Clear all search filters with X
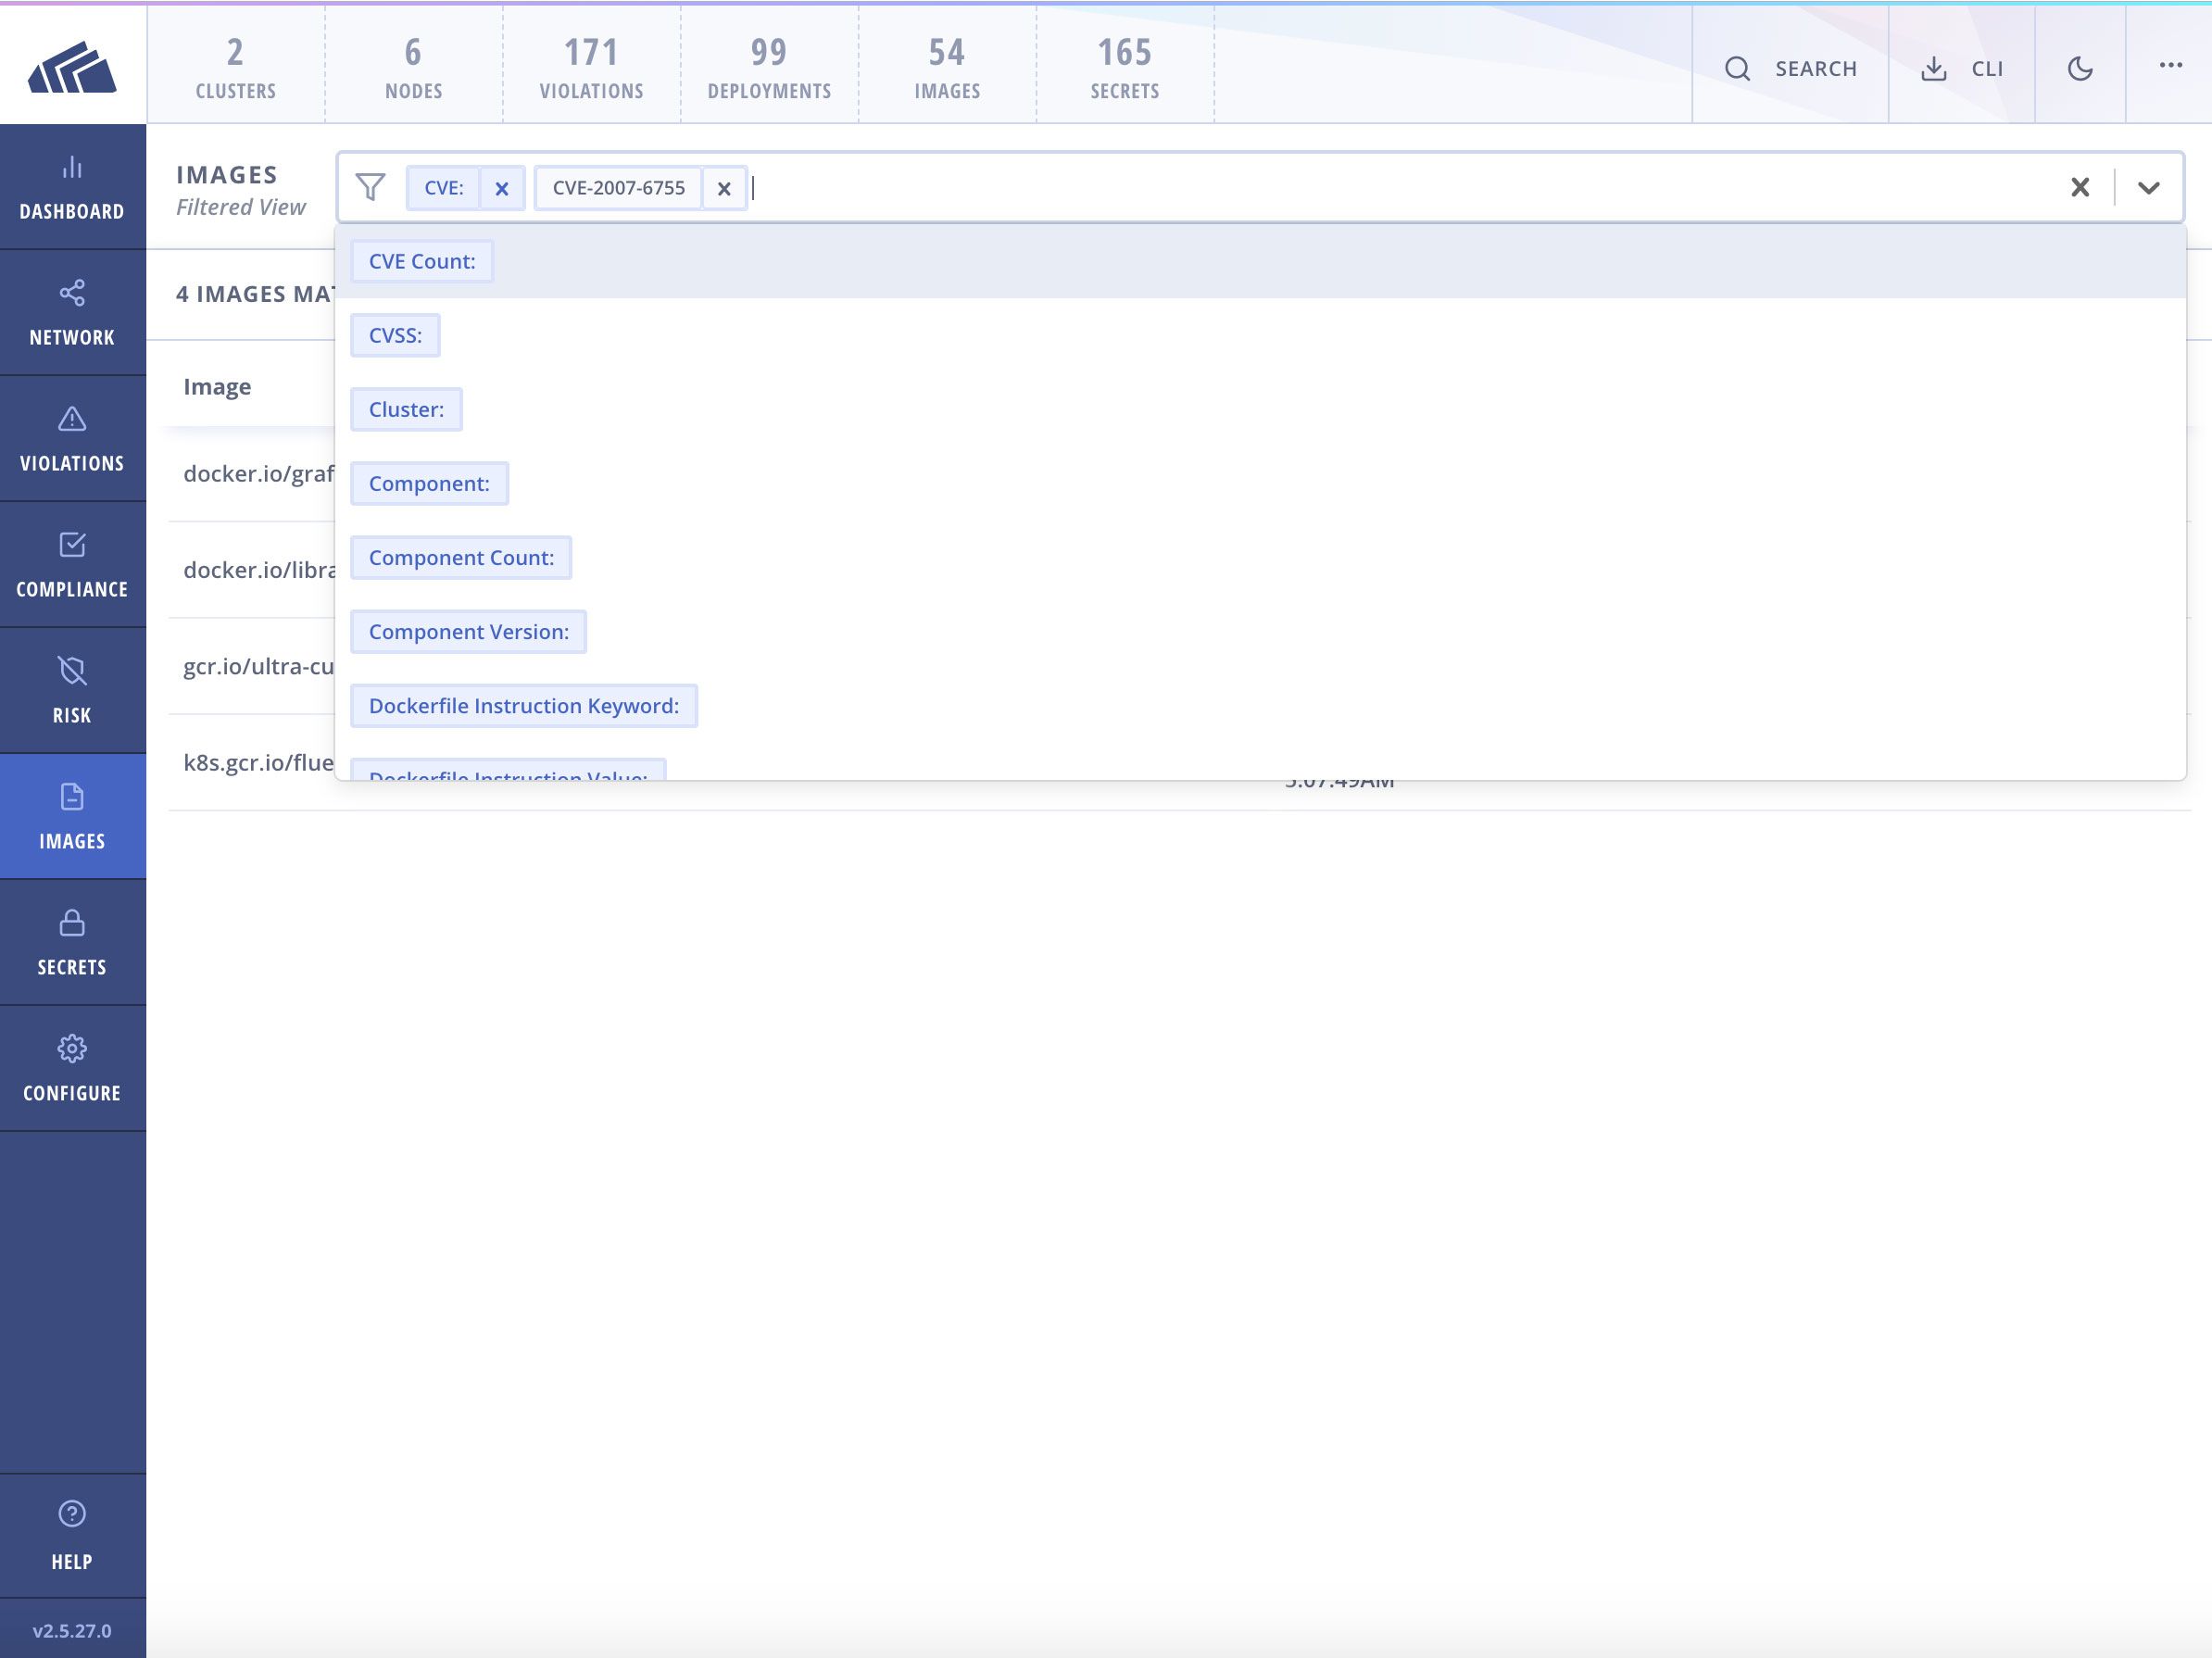This screenshot has width=2212, height=1658. pyautogui.click(x=2080, y=187)
